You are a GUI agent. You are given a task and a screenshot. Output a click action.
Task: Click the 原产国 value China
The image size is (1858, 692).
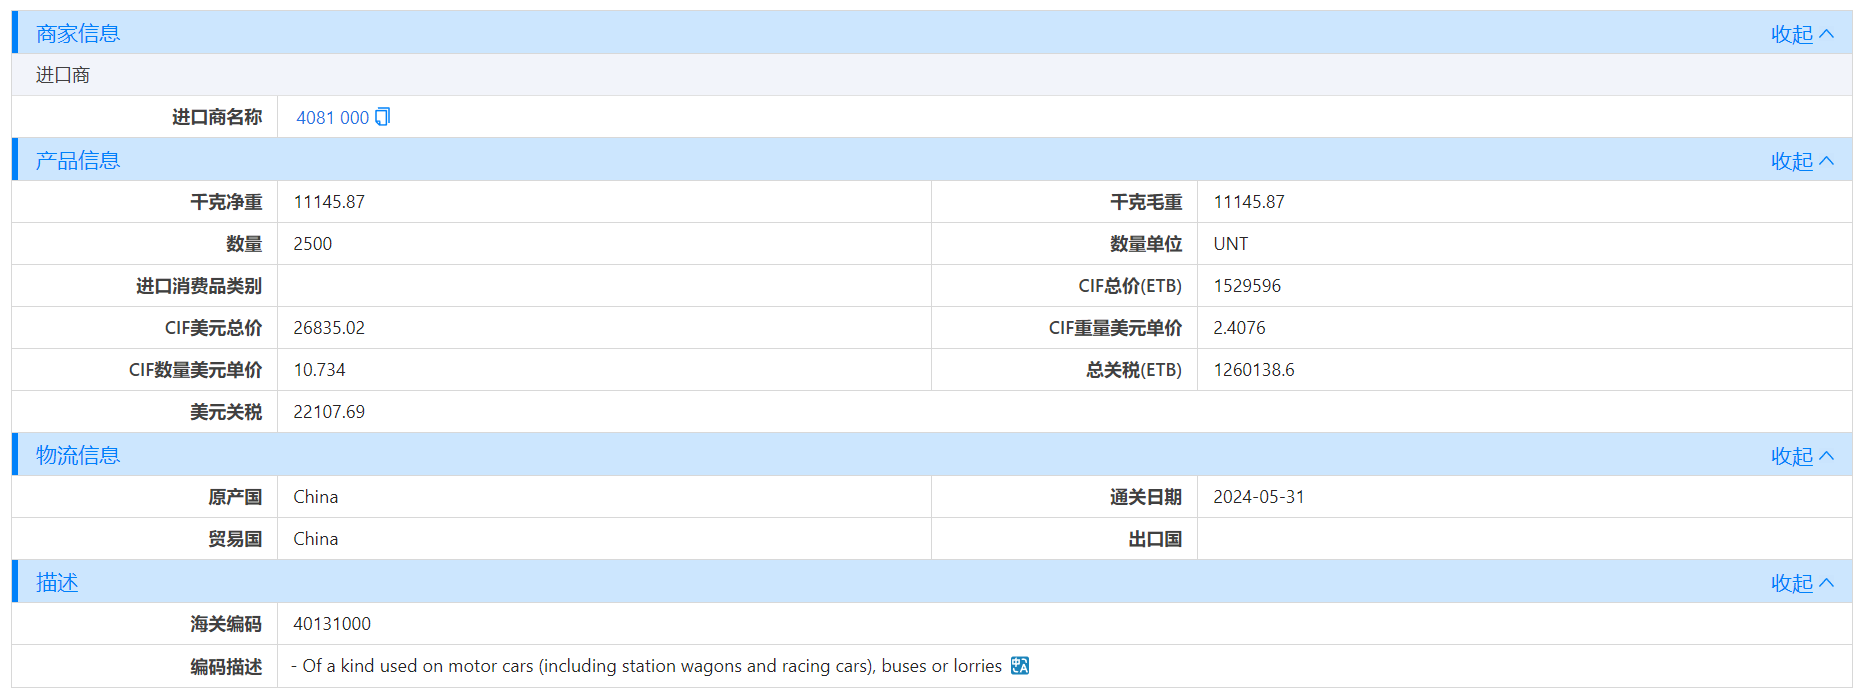click(316, 497)
